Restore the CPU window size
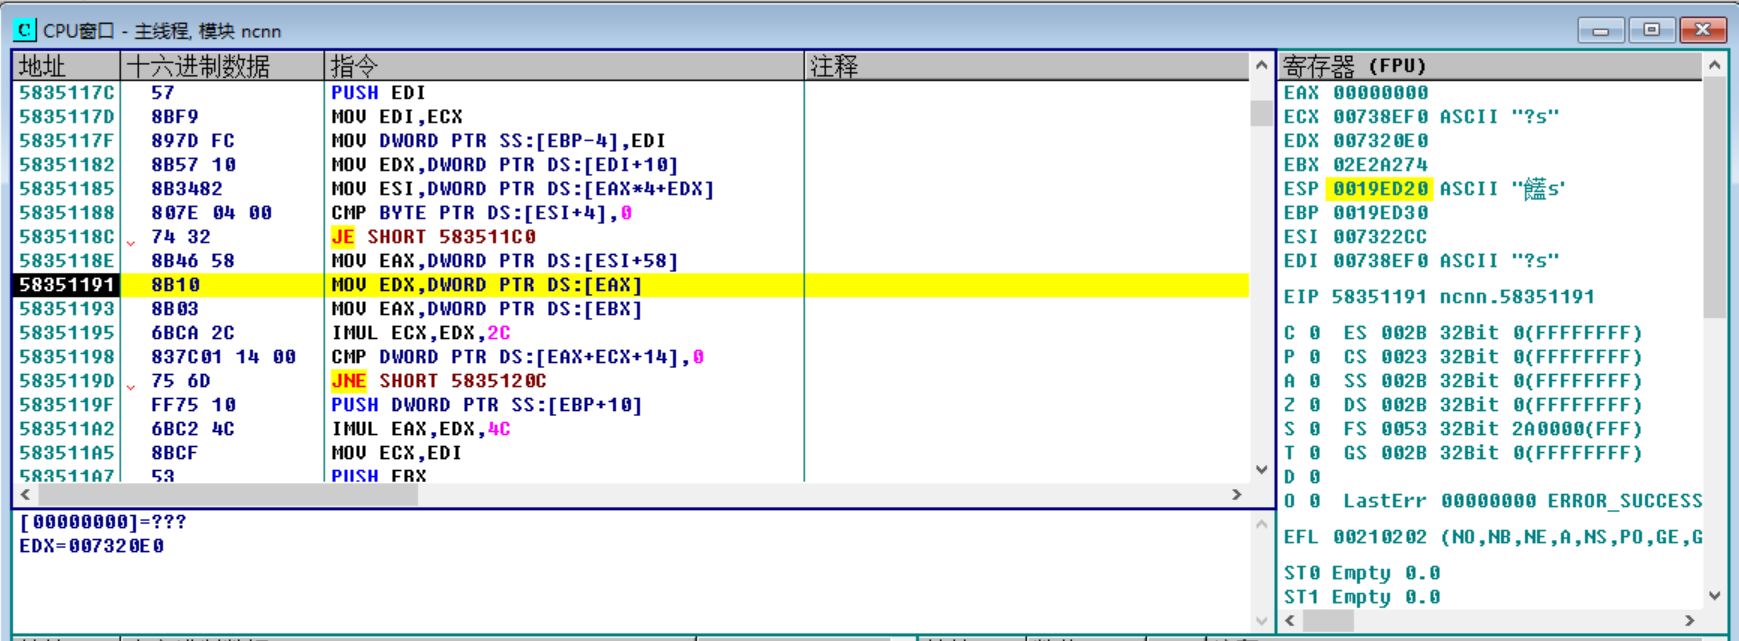 [x=1652, y=30]
